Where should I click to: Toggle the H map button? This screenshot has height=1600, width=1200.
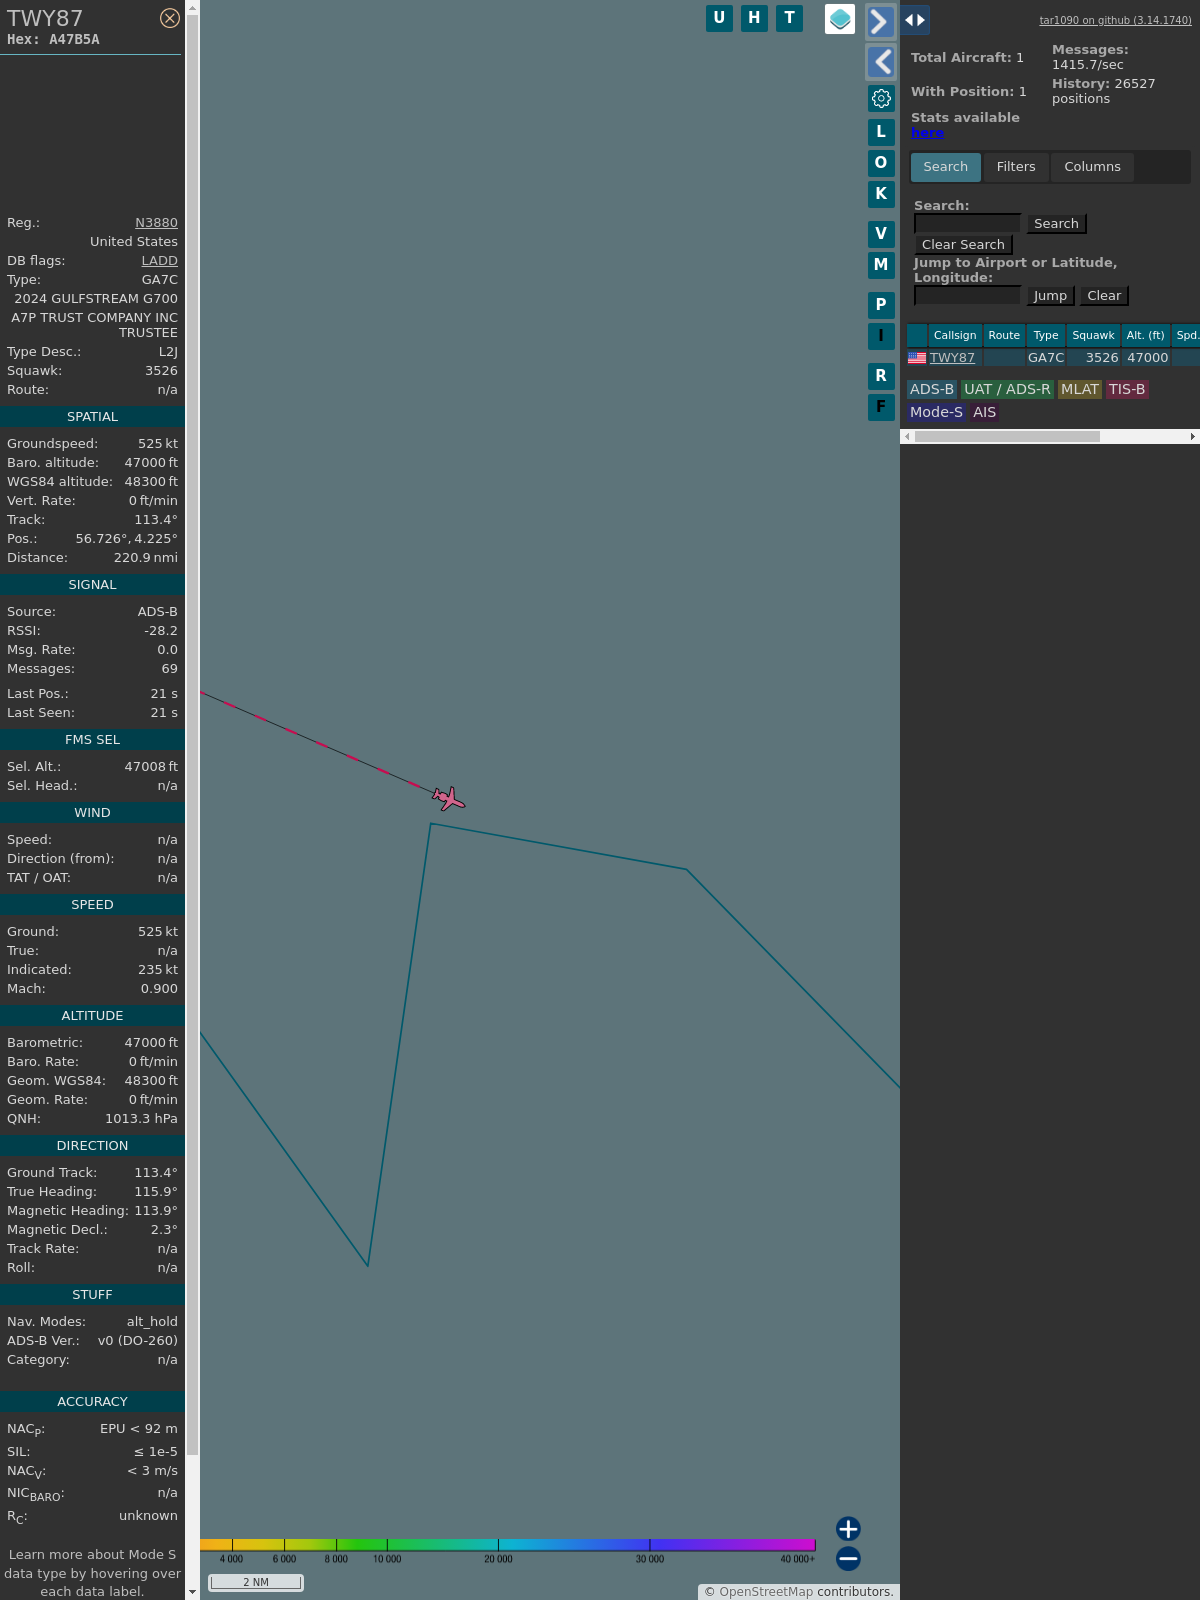click(x=754, y=18)
